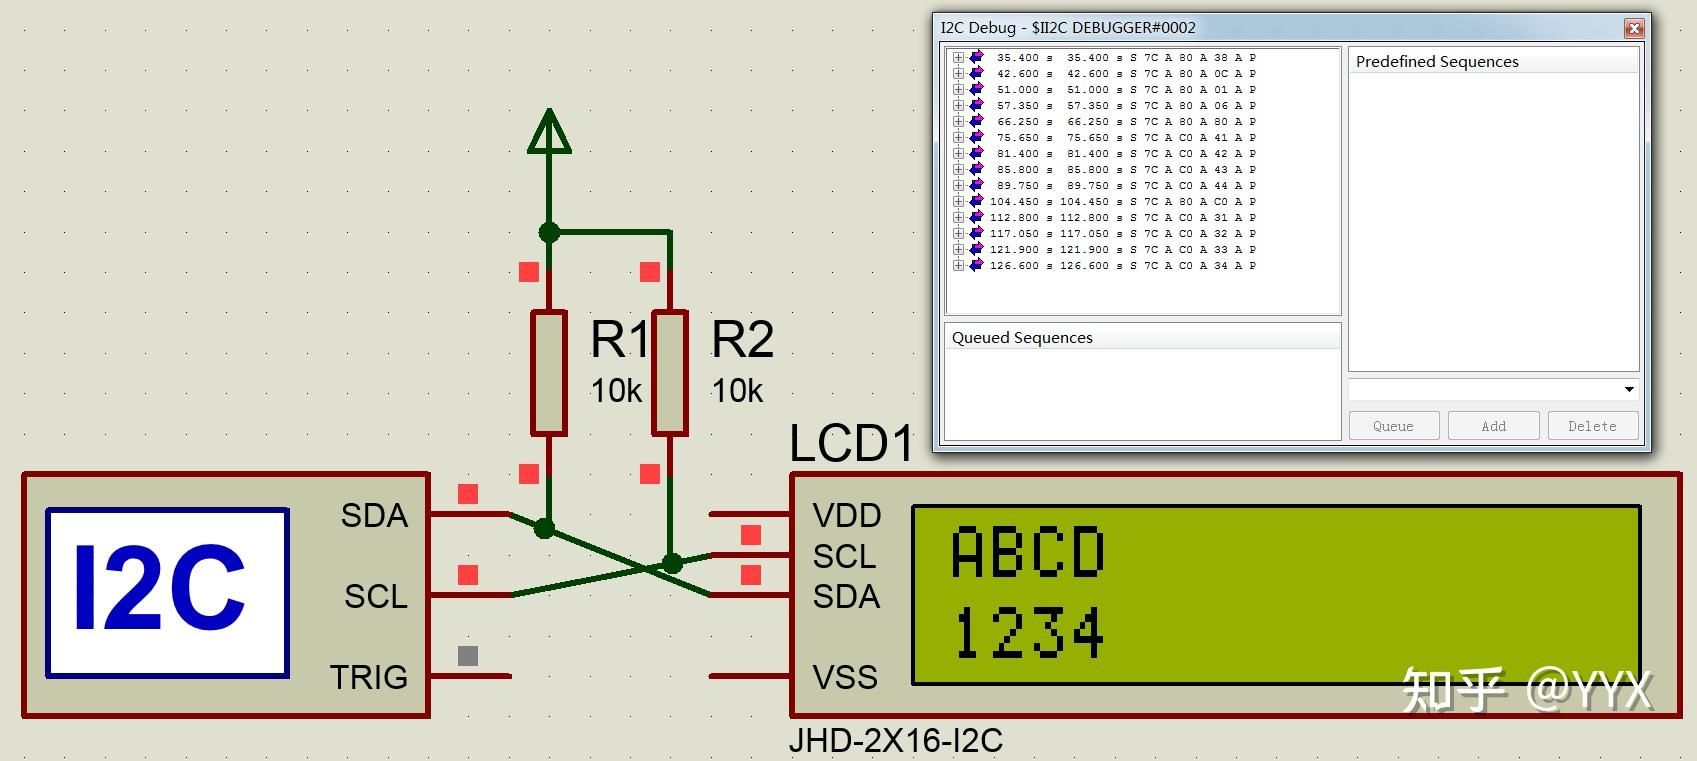
Task: Expand the 51.000 s sequence row
Action: click(958, 90)
